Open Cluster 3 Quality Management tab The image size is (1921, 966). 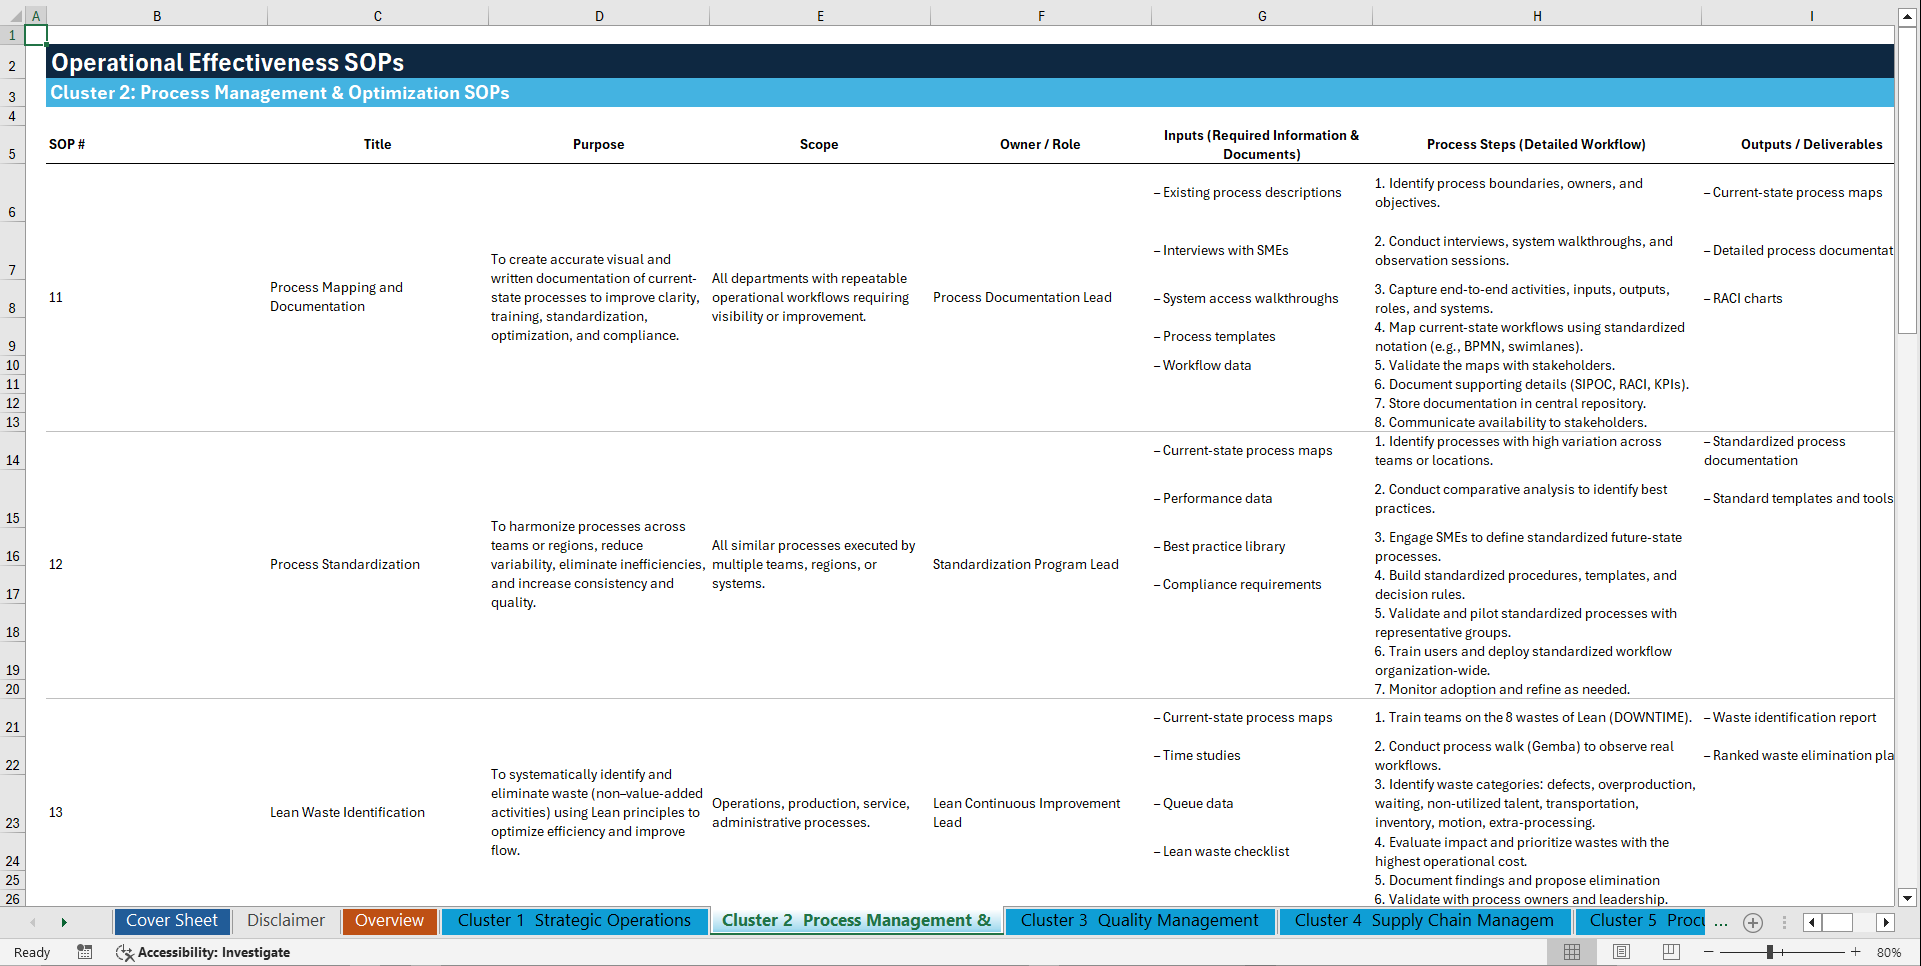click(1139, 920)
